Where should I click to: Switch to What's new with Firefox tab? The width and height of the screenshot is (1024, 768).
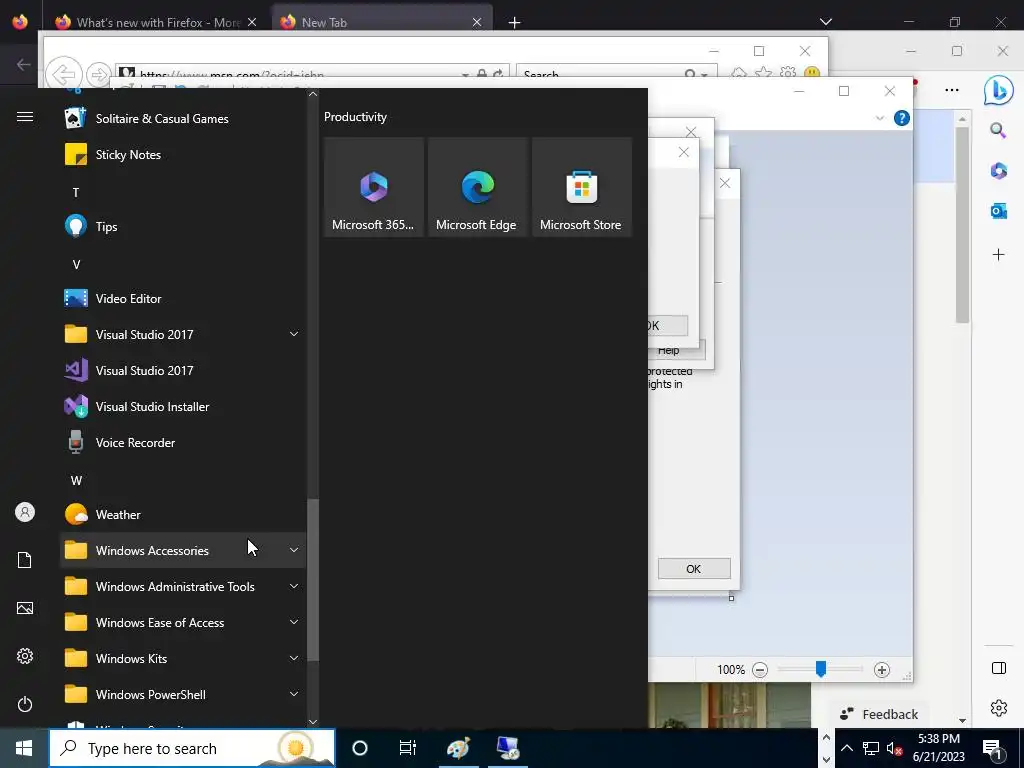coord(156,22)
